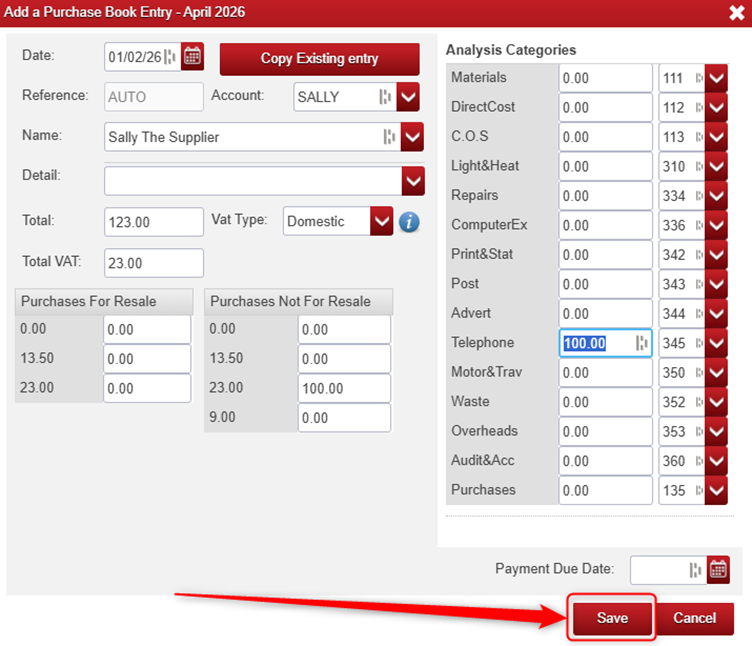
Task: Click the DirectCost amount field
Action: [x=606, y=107]
